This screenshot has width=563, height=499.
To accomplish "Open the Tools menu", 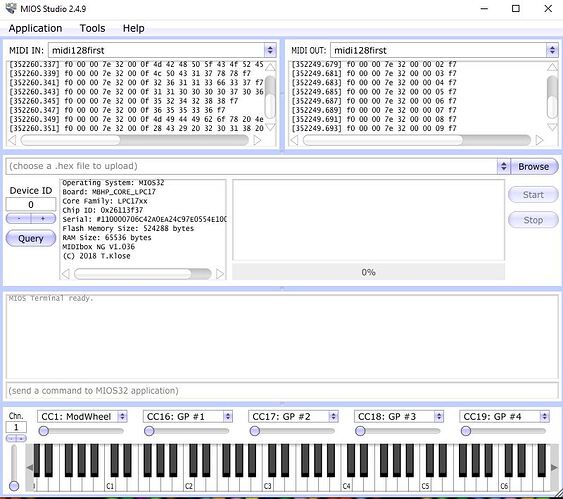I will [92, 28].
